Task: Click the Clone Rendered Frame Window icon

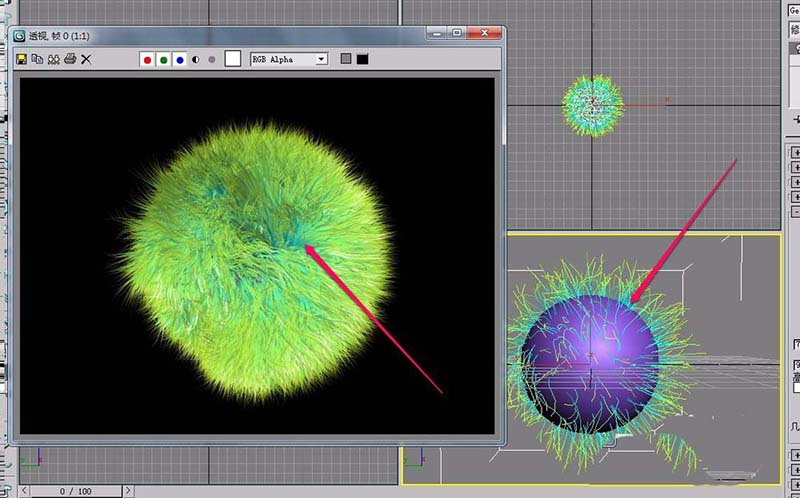Action: [53, 60]
